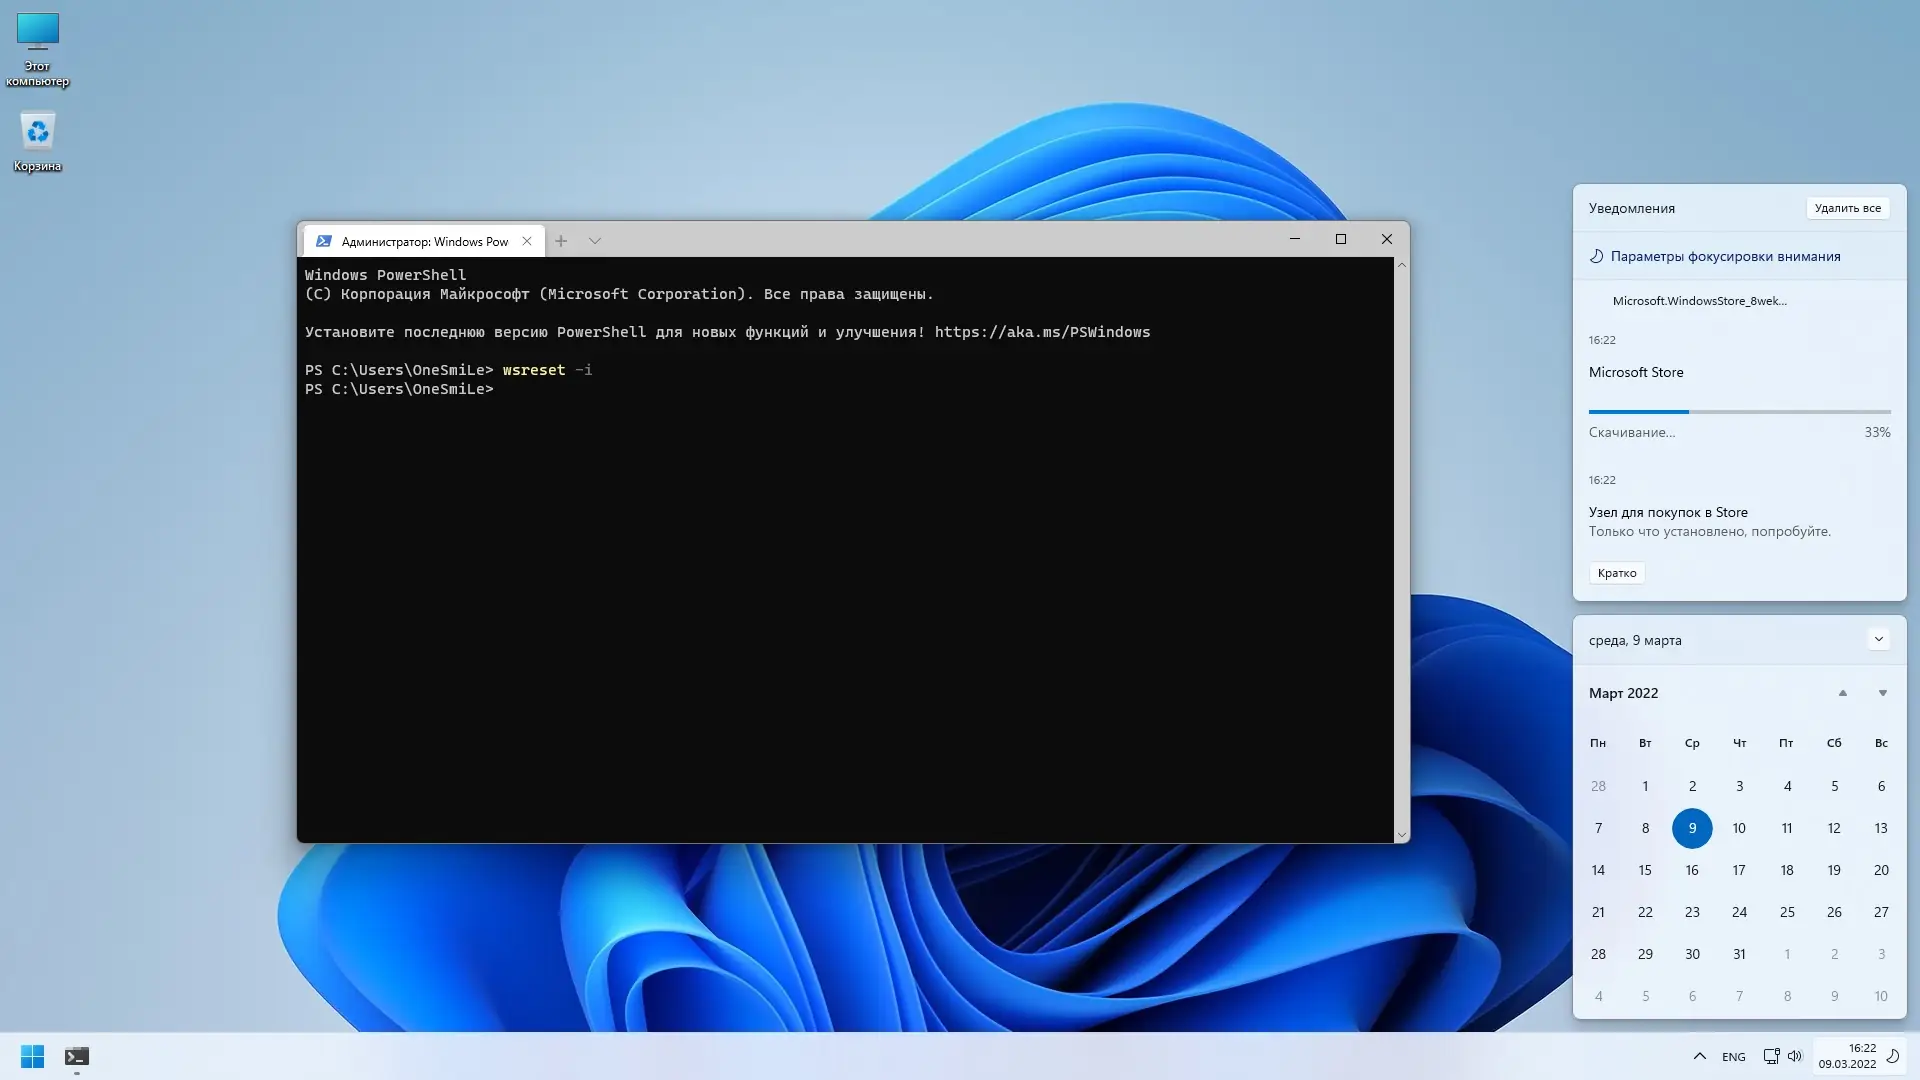Collapse the calendar with the chevron
The image size is (1920, 1080).
[1878, 640]
